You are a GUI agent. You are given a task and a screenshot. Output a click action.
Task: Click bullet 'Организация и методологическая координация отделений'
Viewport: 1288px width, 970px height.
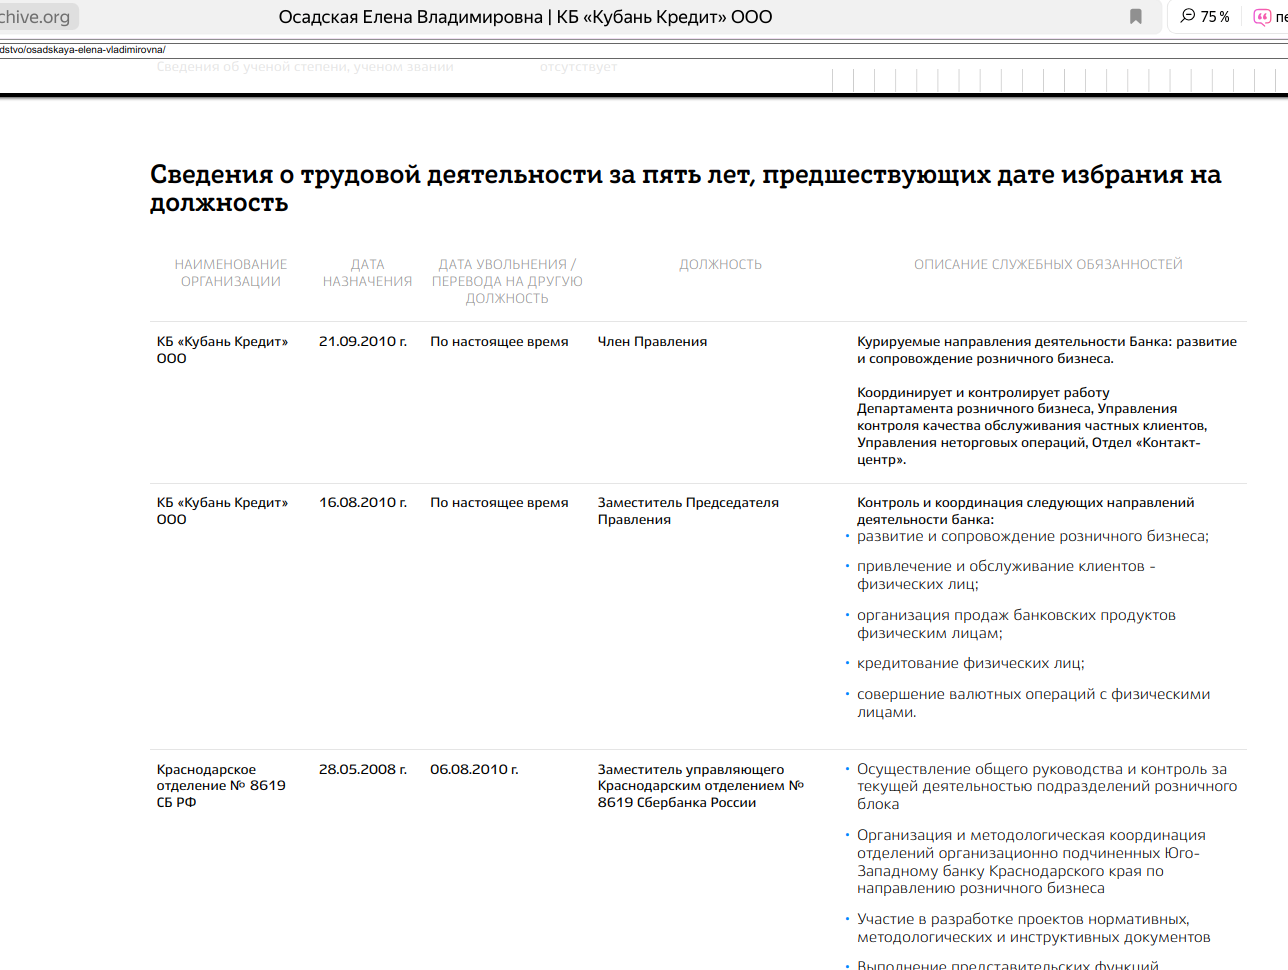[x=1031, y=861]
